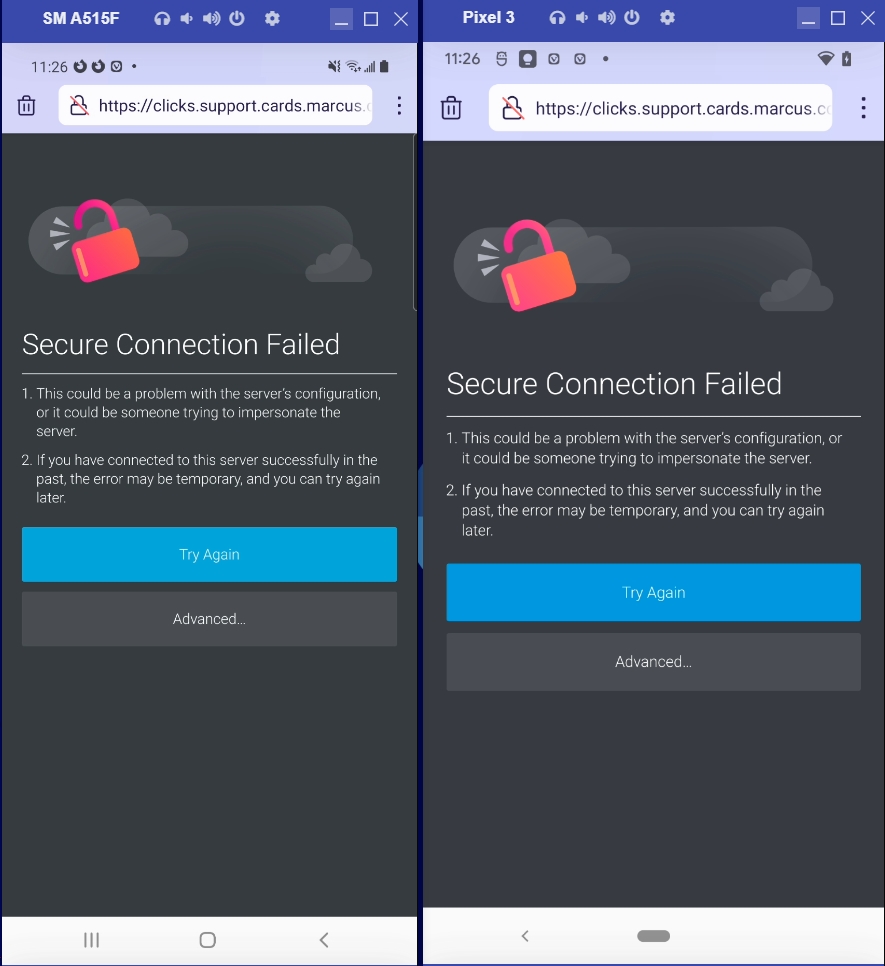This screenshot has height=966, width=885.
Task: Click the speaker icon in the SM A515F toolbar
Action: tap(187, 18)
